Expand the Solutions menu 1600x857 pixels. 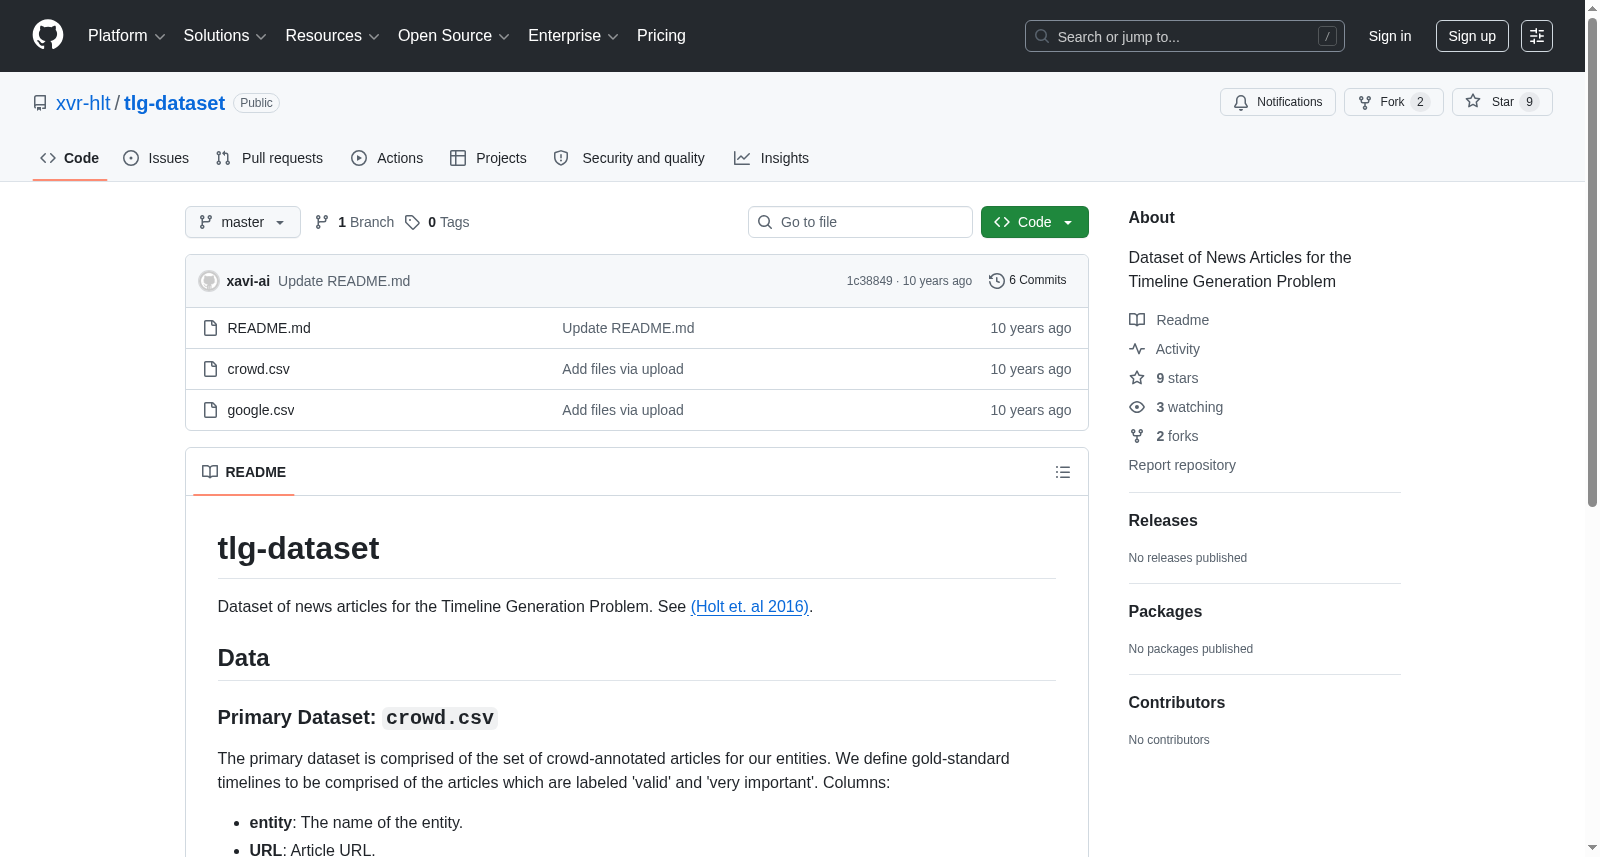click(x=225, y=36)
